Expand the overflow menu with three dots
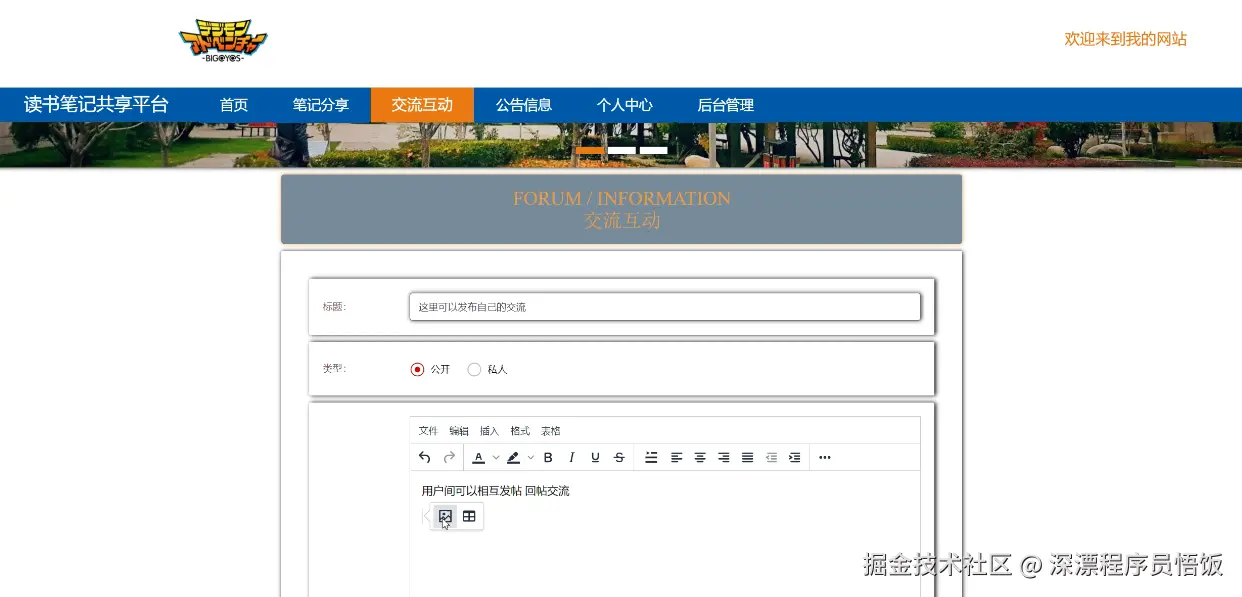Viewport: 1242px width, 597px height. 824,457
